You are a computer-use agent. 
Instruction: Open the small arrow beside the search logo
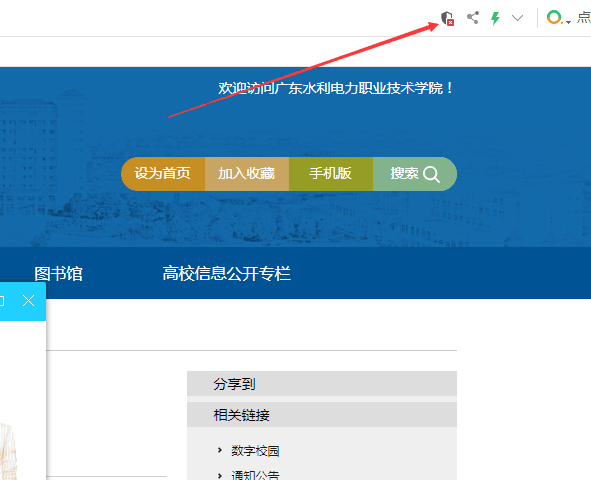(568, 22)
